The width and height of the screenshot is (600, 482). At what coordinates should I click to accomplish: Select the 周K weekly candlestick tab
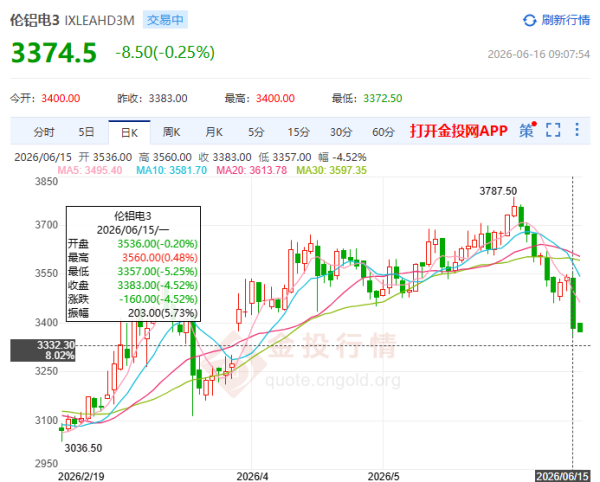[x=171, y=132]
